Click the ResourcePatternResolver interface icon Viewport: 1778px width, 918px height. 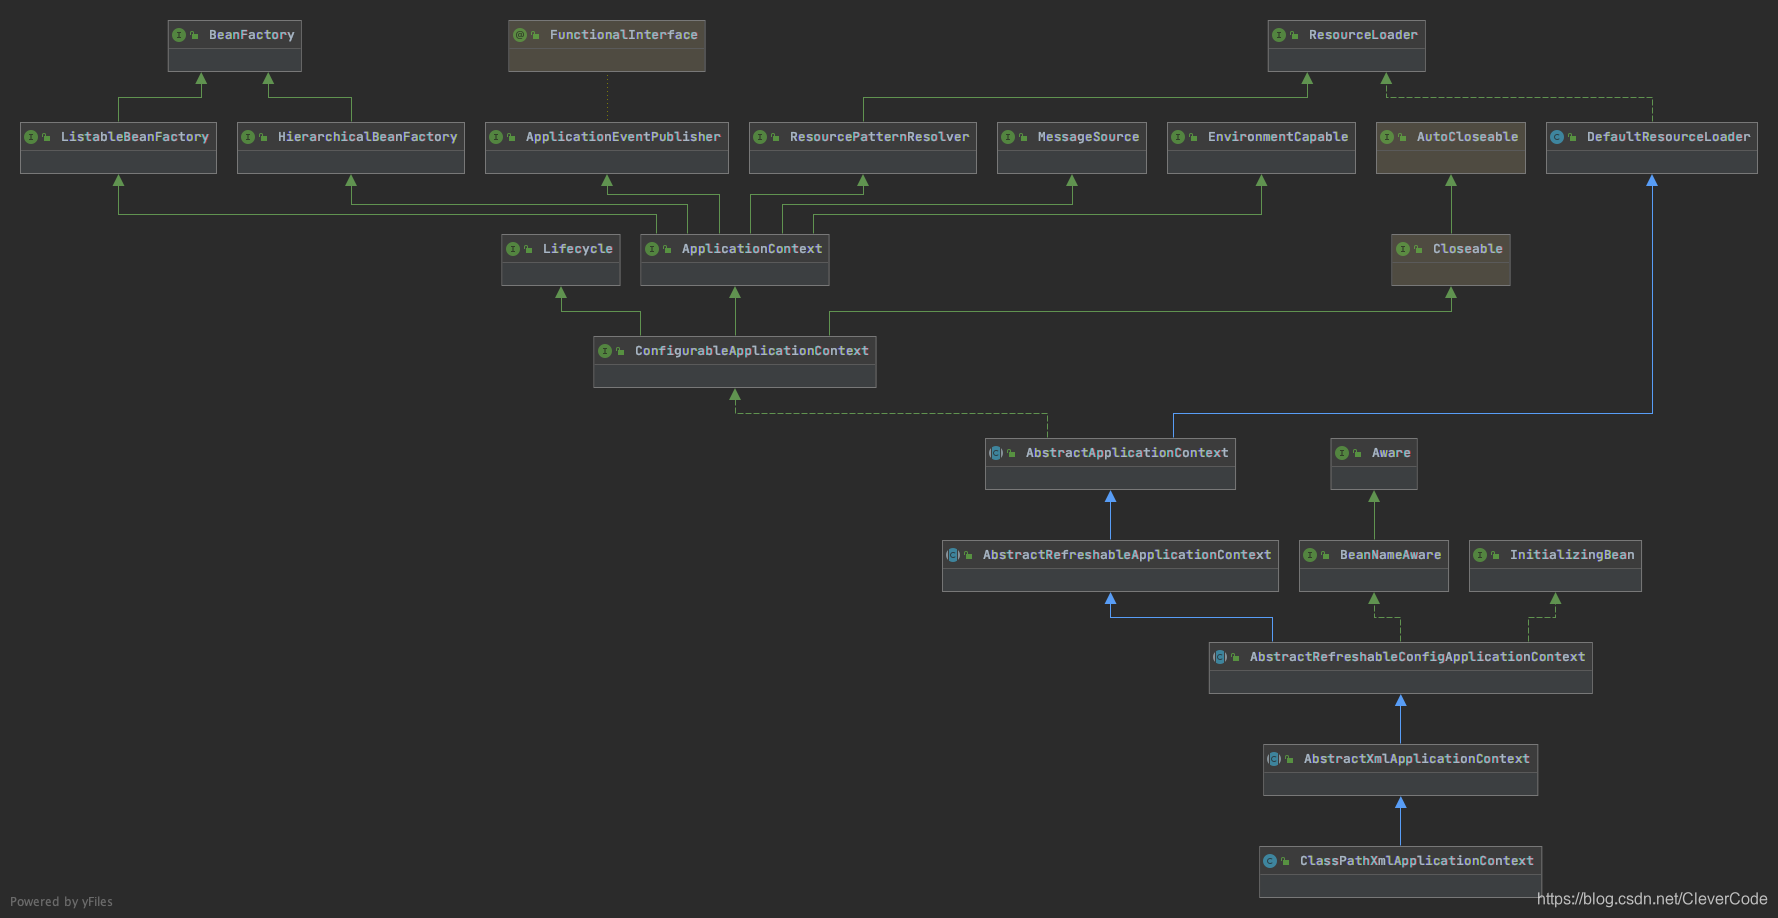tap(760, 137)
